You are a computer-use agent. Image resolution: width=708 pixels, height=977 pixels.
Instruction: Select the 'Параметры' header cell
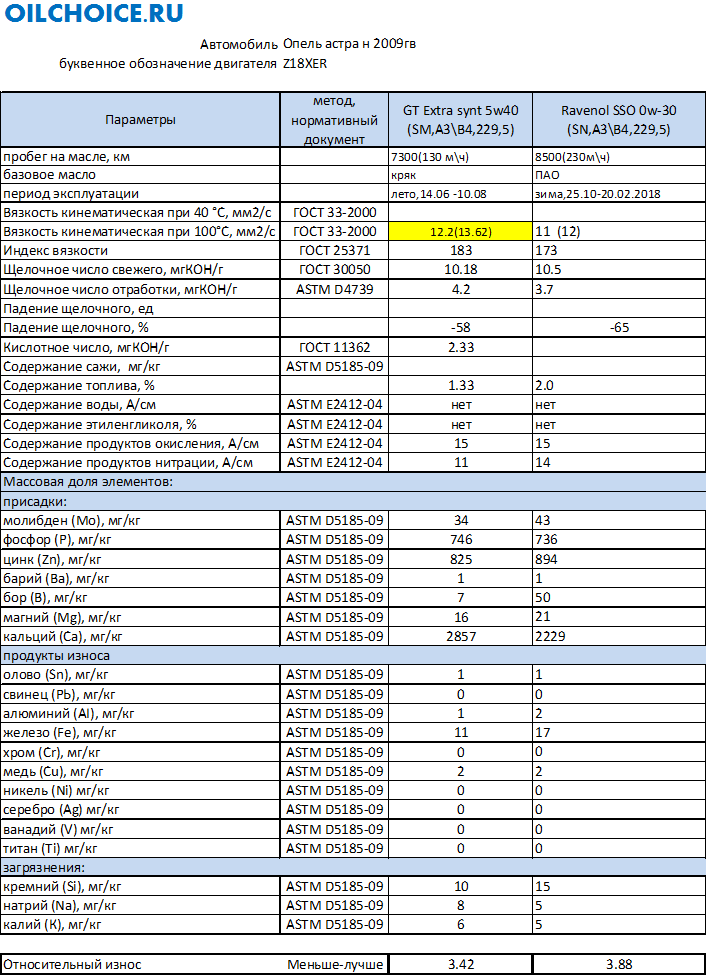140,120
